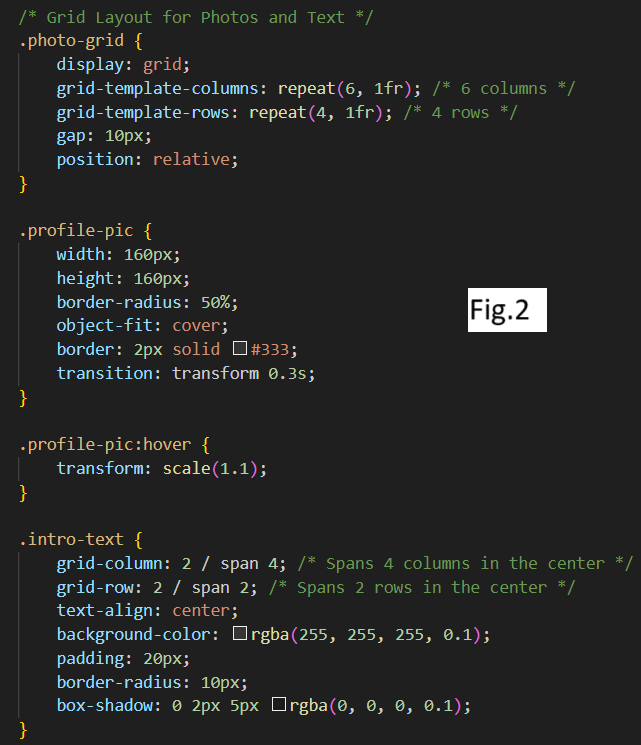Viewport: 641px width, 745px height.
Task: Click the .intro-text selector
Action: point(70,539)
